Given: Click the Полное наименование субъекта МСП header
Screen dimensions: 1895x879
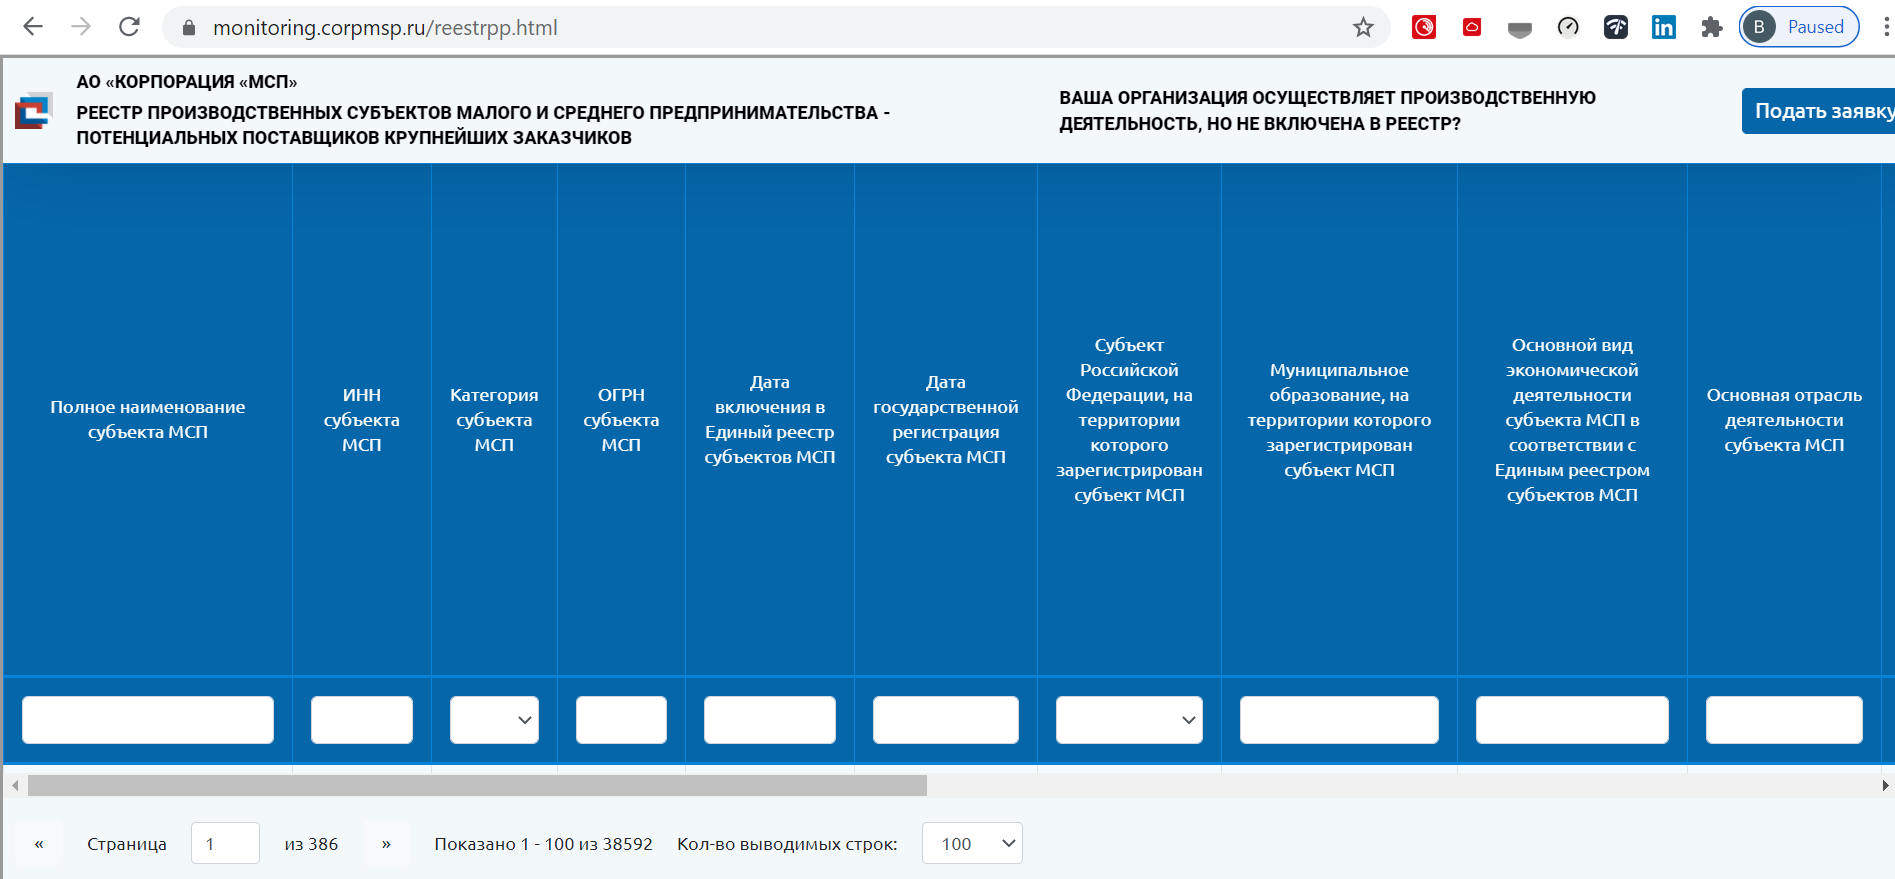Looking at the screenshot, I should click(148, 419).
